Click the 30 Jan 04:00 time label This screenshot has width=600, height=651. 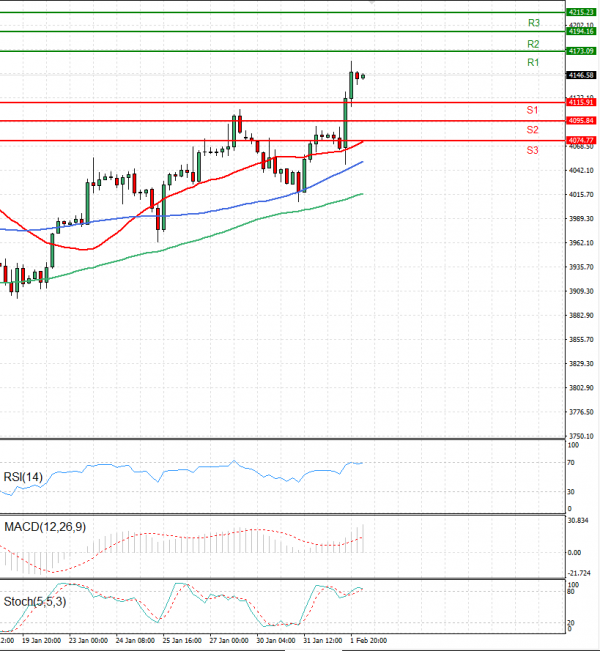(276, 641)
